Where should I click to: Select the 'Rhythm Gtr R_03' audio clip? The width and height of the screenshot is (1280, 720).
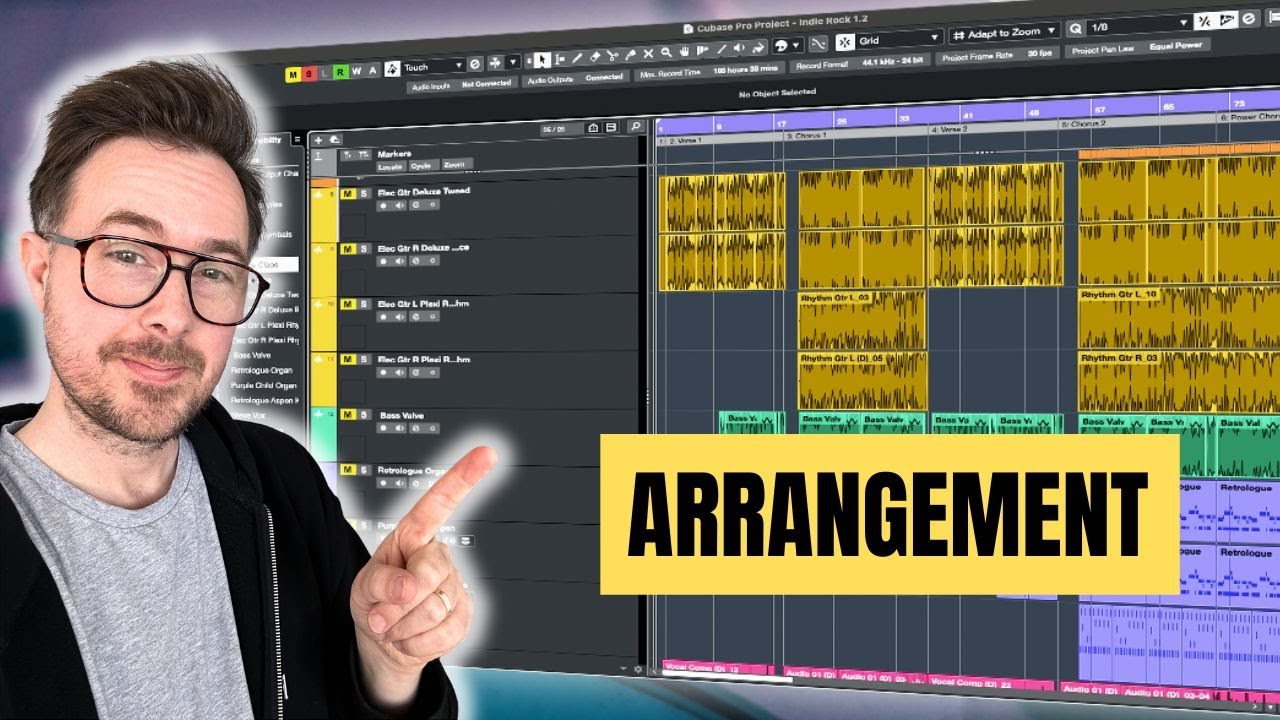tap(1179, 380)
